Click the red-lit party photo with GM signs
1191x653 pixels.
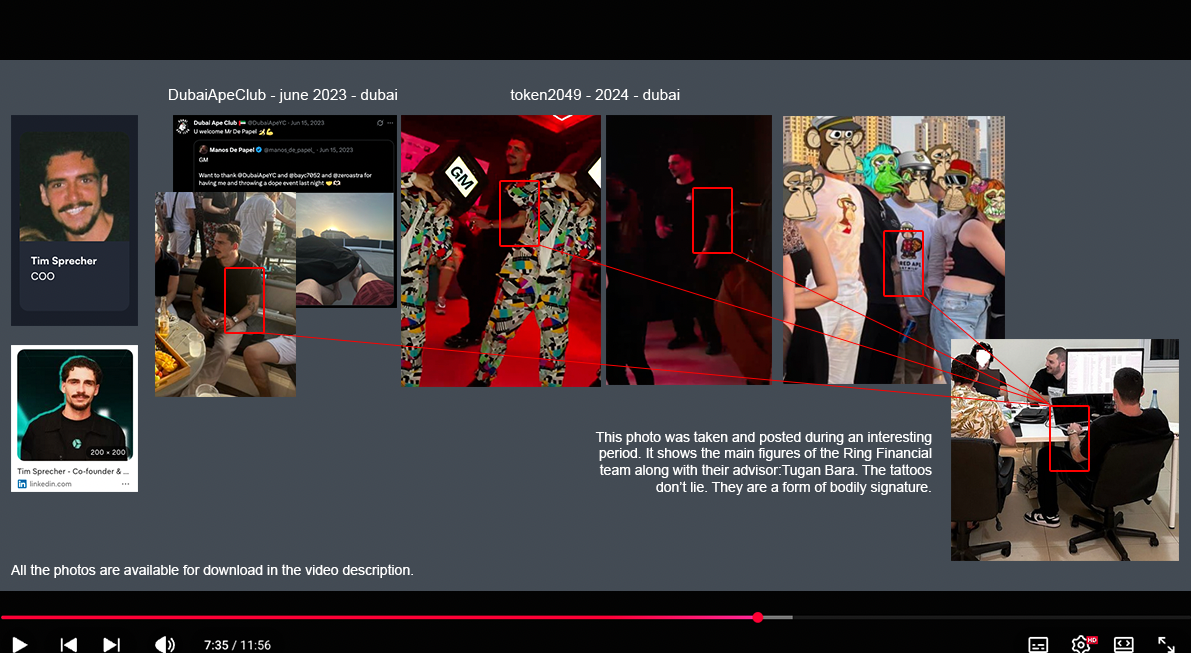501,251
